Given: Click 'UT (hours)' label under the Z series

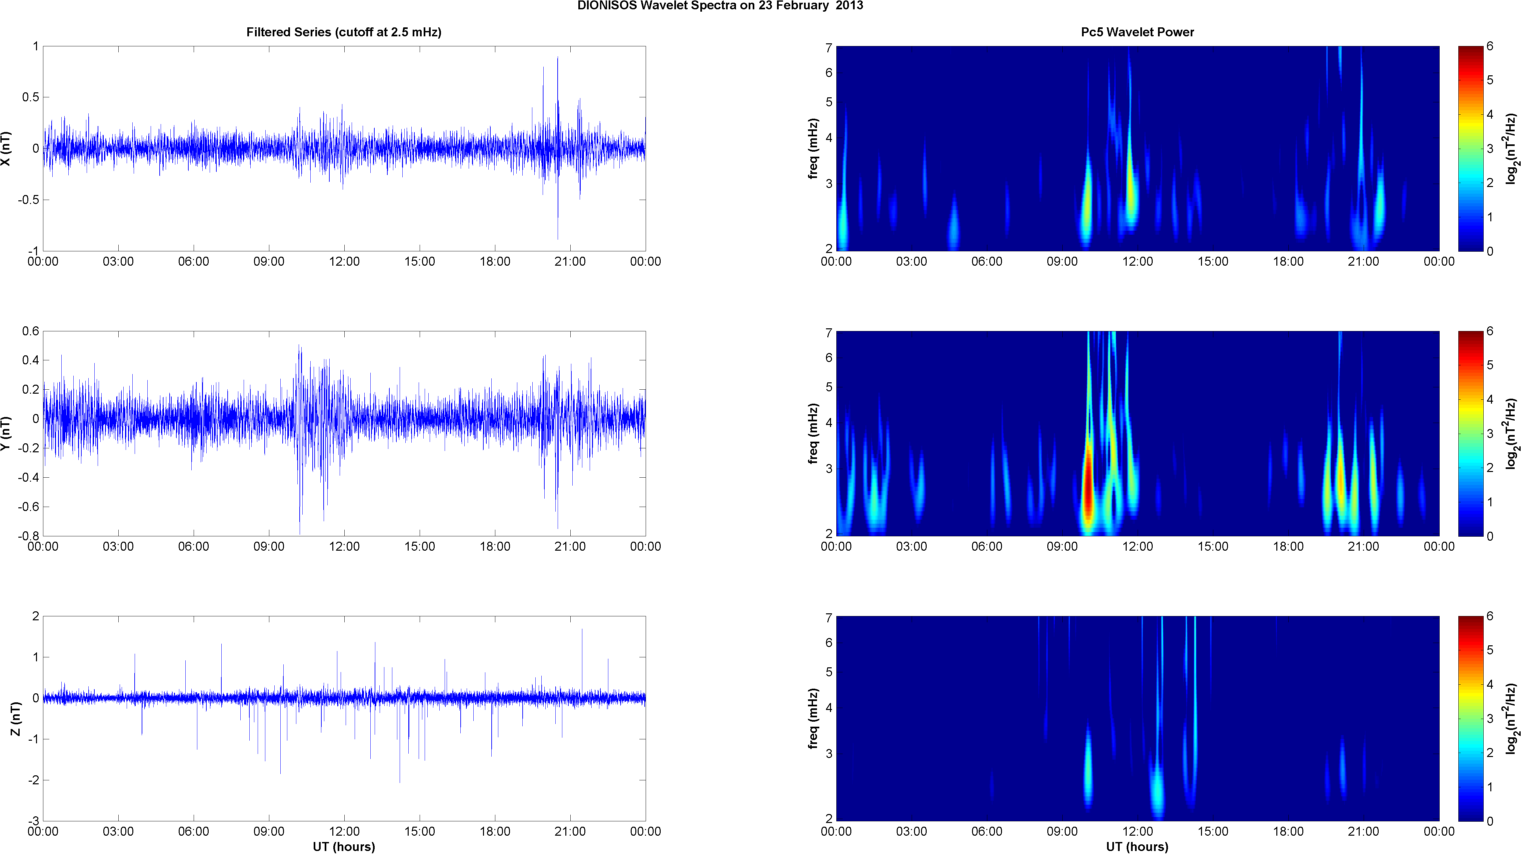Looking at the screenshot, I should coord(344,847).
